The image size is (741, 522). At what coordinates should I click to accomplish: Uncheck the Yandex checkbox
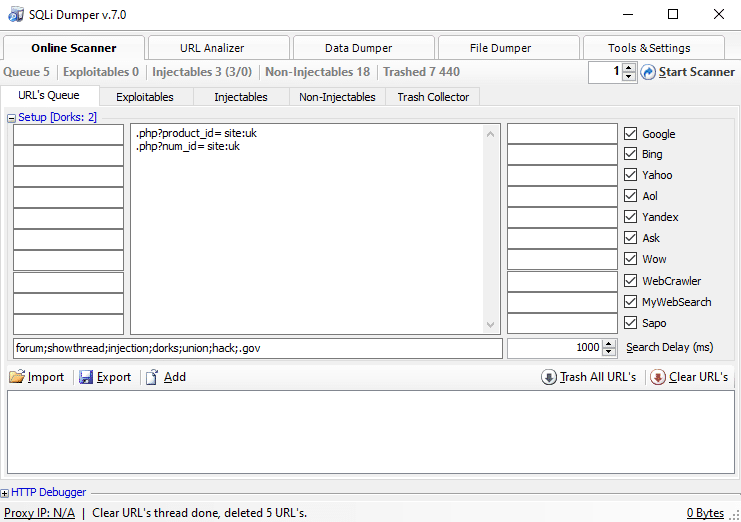tap(630, 217)
